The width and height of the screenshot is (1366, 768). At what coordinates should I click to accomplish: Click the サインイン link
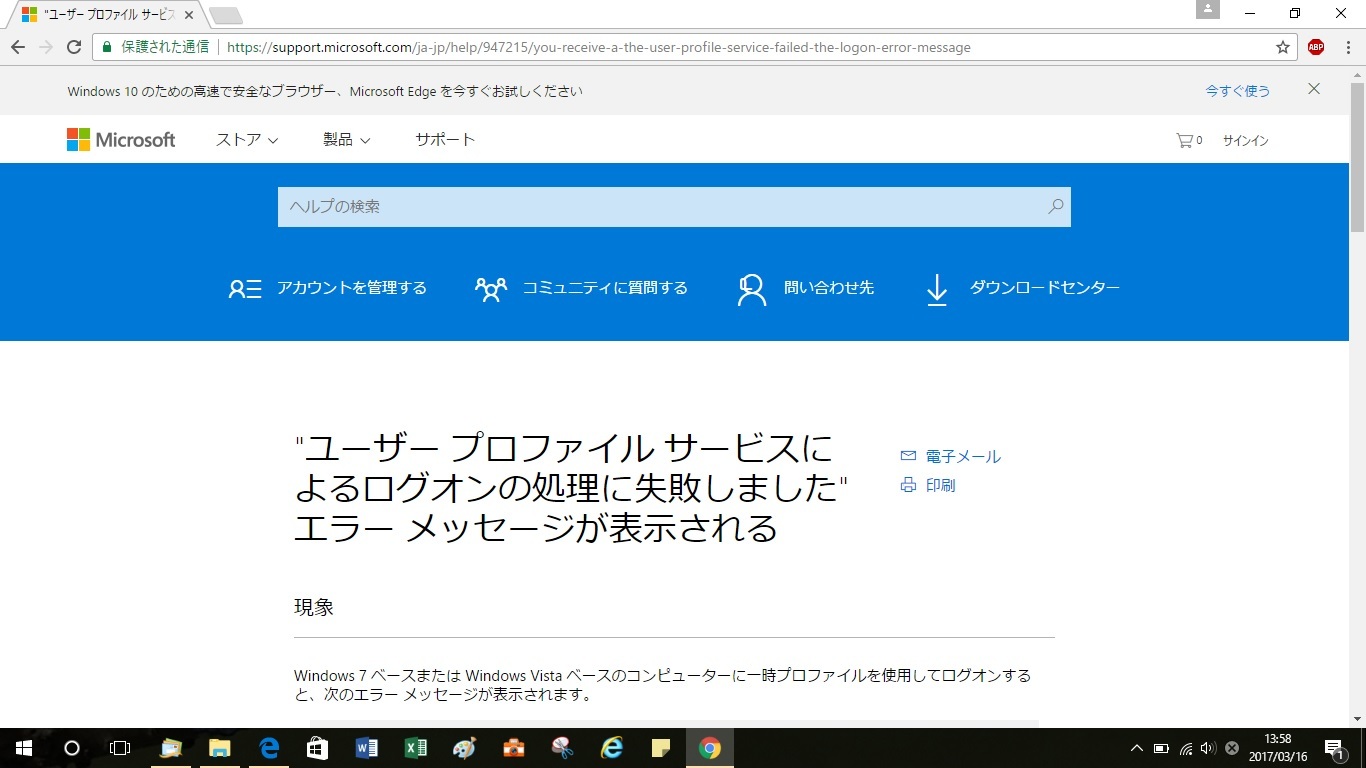coord(1245,141)
